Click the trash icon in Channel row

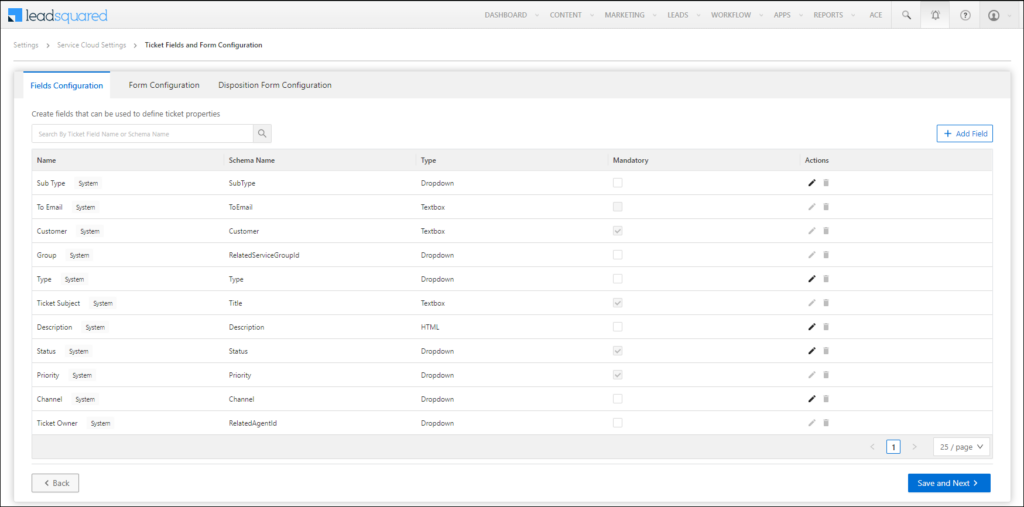[x=825, y=399]
